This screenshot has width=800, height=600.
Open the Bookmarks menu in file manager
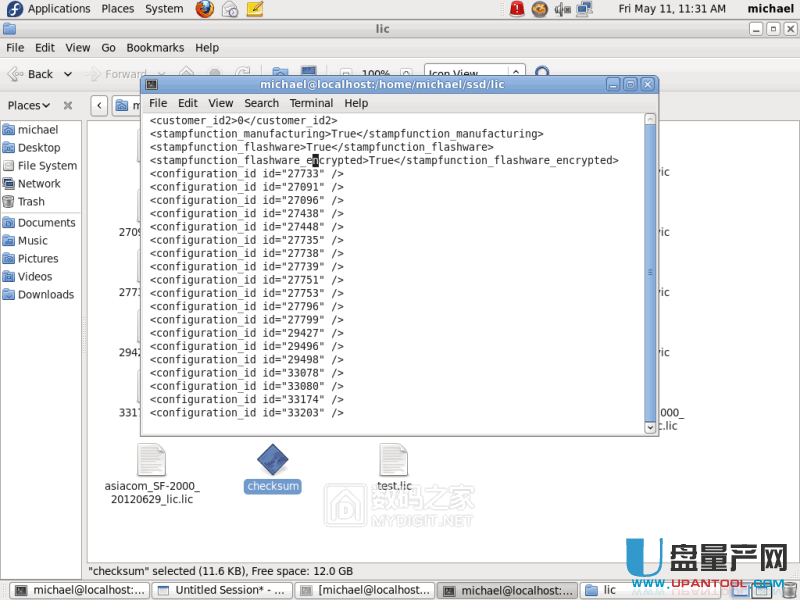(155, 47)
